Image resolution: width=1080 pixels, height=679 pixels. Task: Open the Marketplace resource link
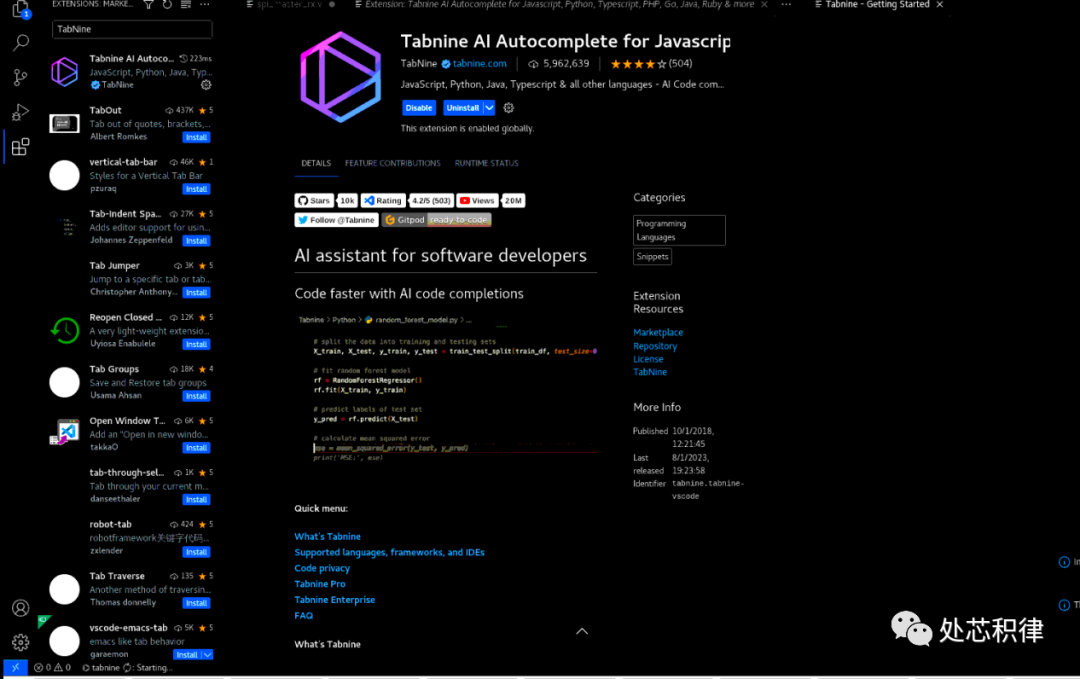pos(658,332)
